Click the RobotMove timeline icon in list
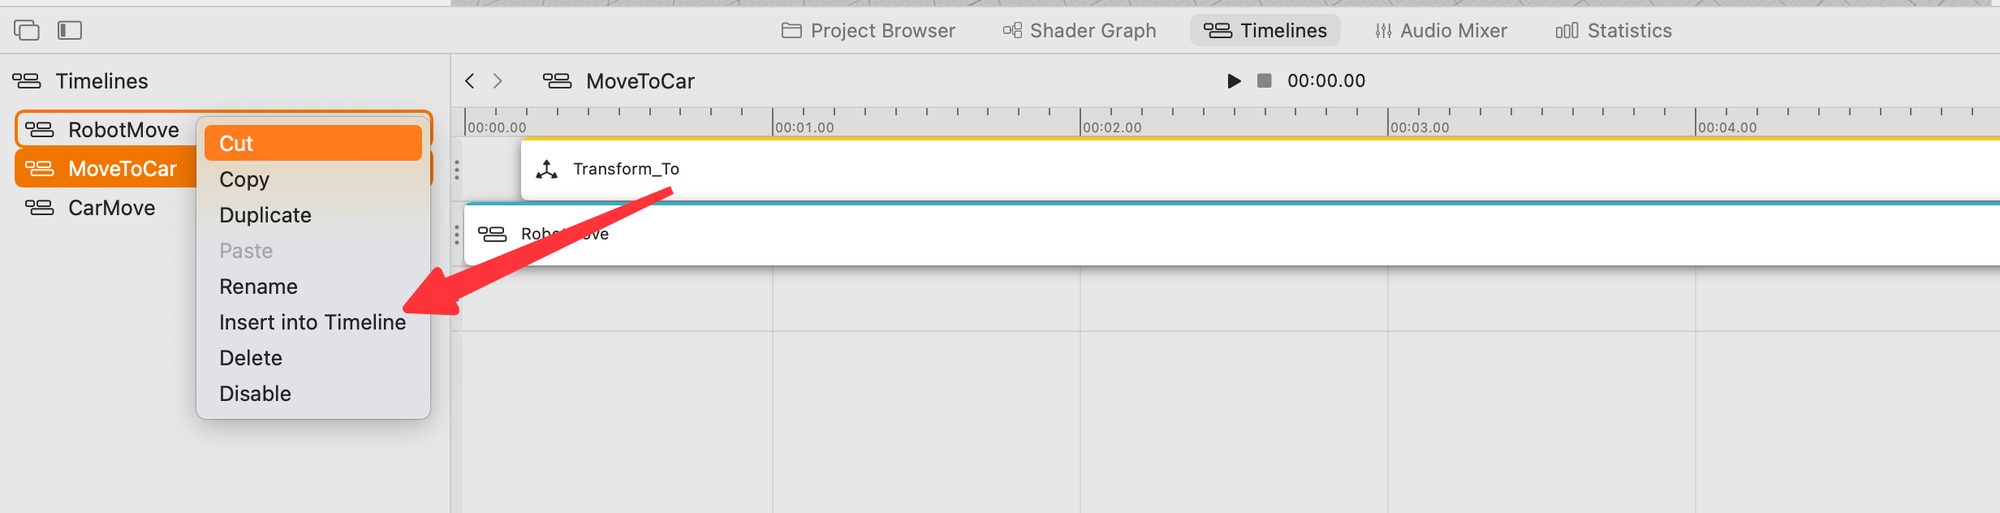Image resolution: width=2000 pixels, height=513 pixels. click(x=40, y=130)
